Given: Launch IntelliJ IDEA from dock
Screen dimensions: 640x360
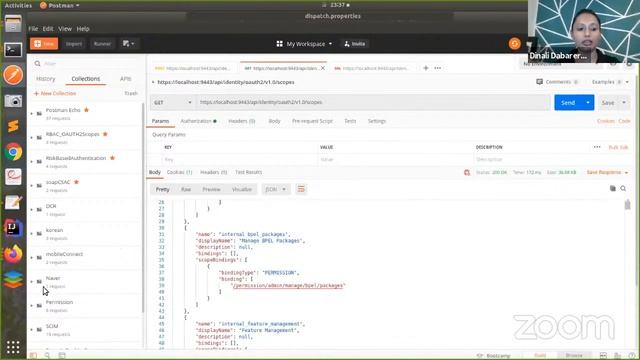Looking at the screenshot, I should (13, 228).
